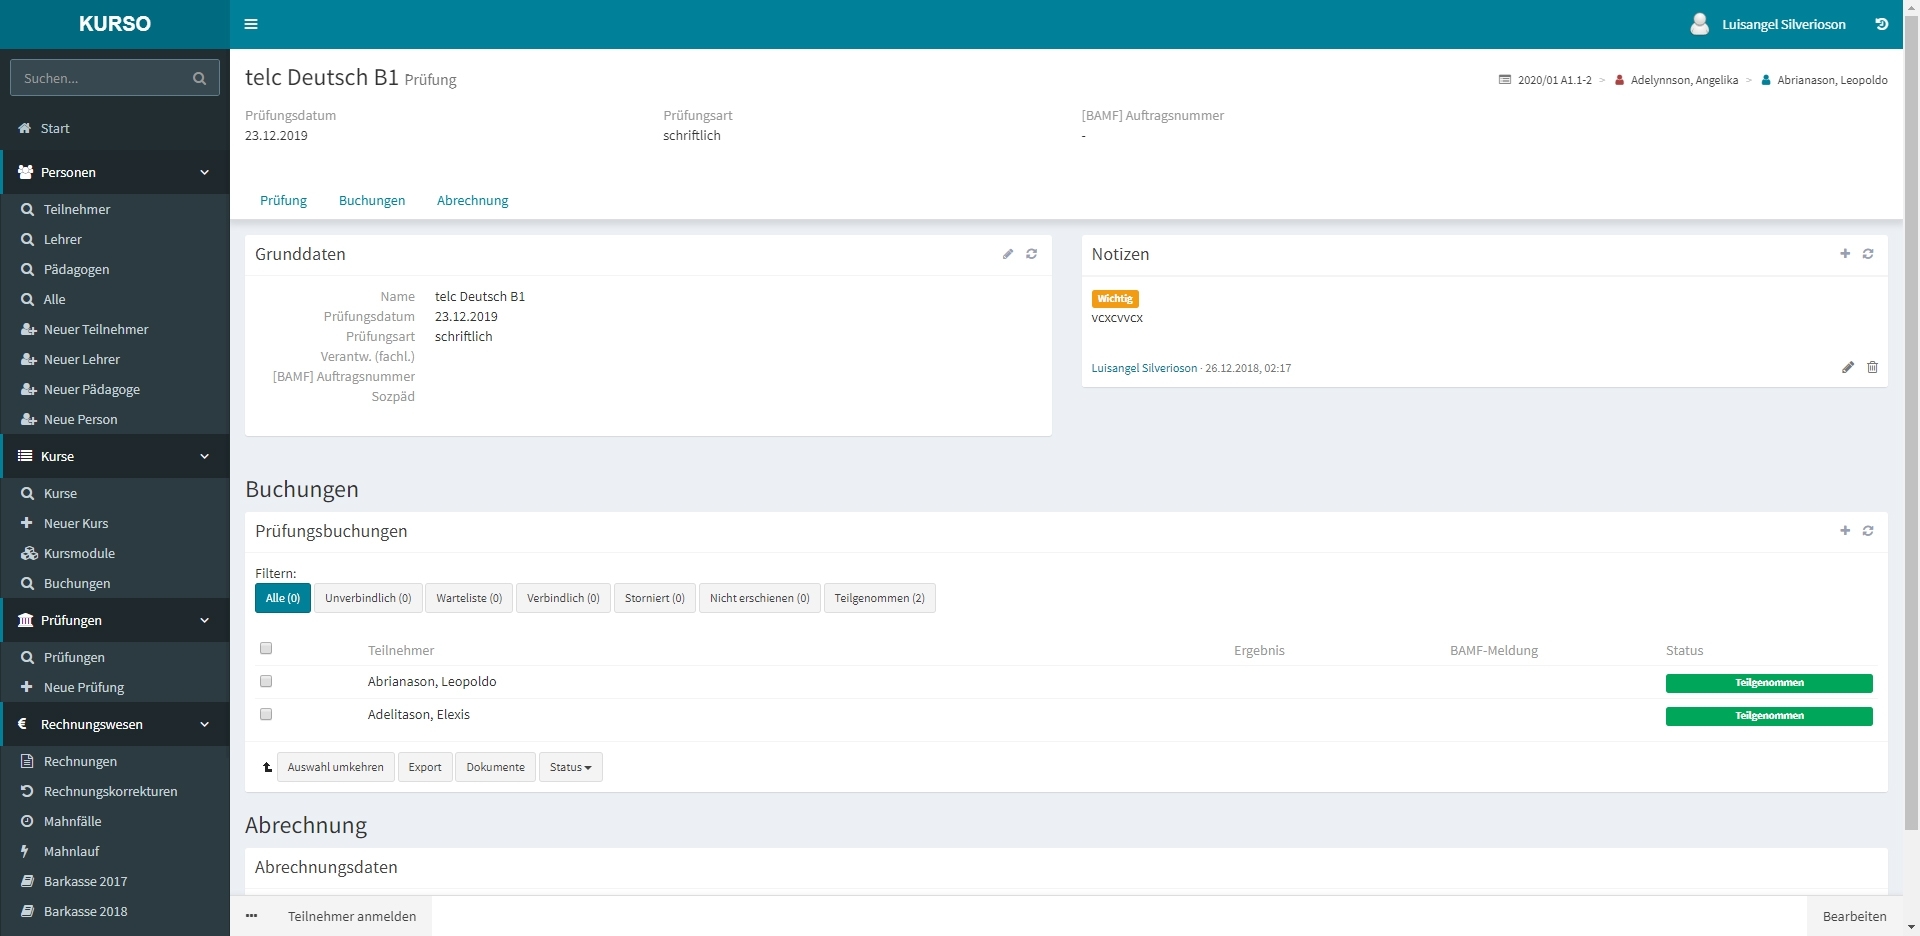Viewport: 1920px width, 936px height.
Task: Click the Rechnungen document icon
Action: 27,761
